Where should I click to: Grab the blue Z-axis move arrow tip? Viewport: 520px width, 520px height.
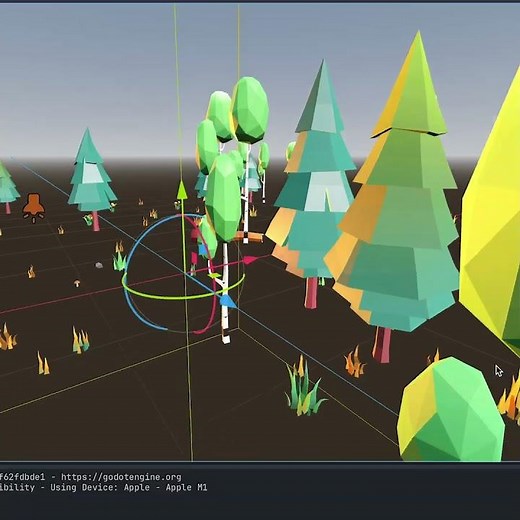click(x=229, y=301)
